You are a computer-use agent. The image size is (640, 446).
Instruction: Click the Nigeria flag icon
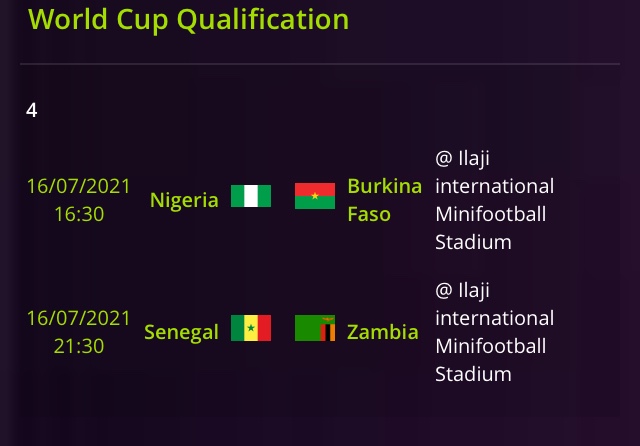tap(251, 196)
